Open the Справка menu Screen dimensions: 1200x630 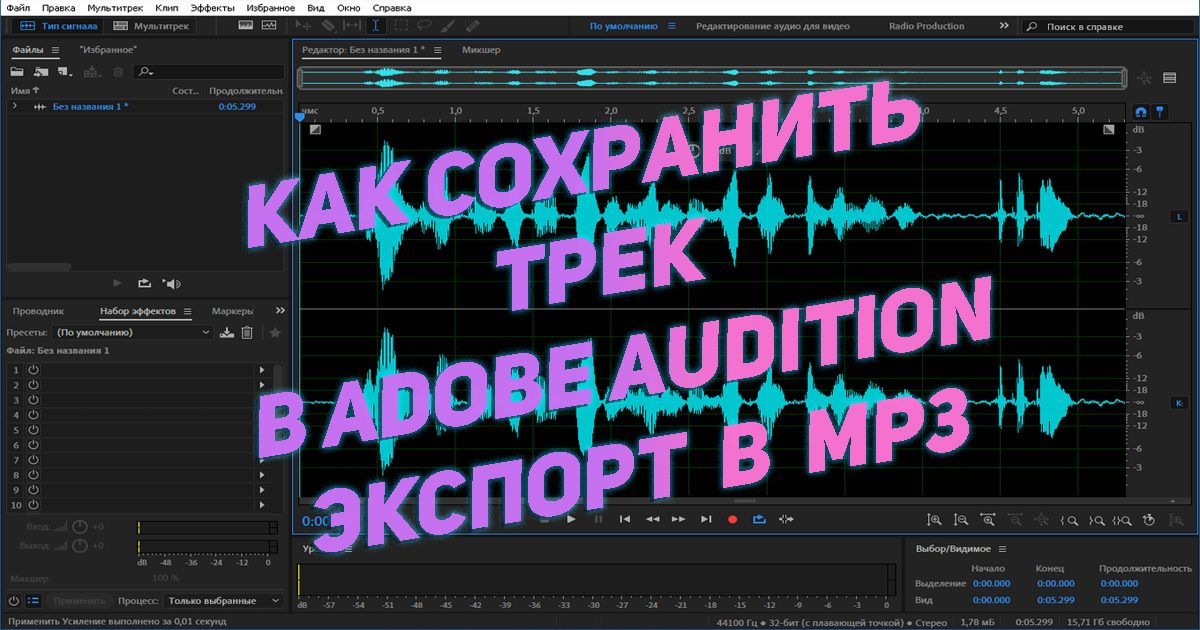[x=392, y=7]
